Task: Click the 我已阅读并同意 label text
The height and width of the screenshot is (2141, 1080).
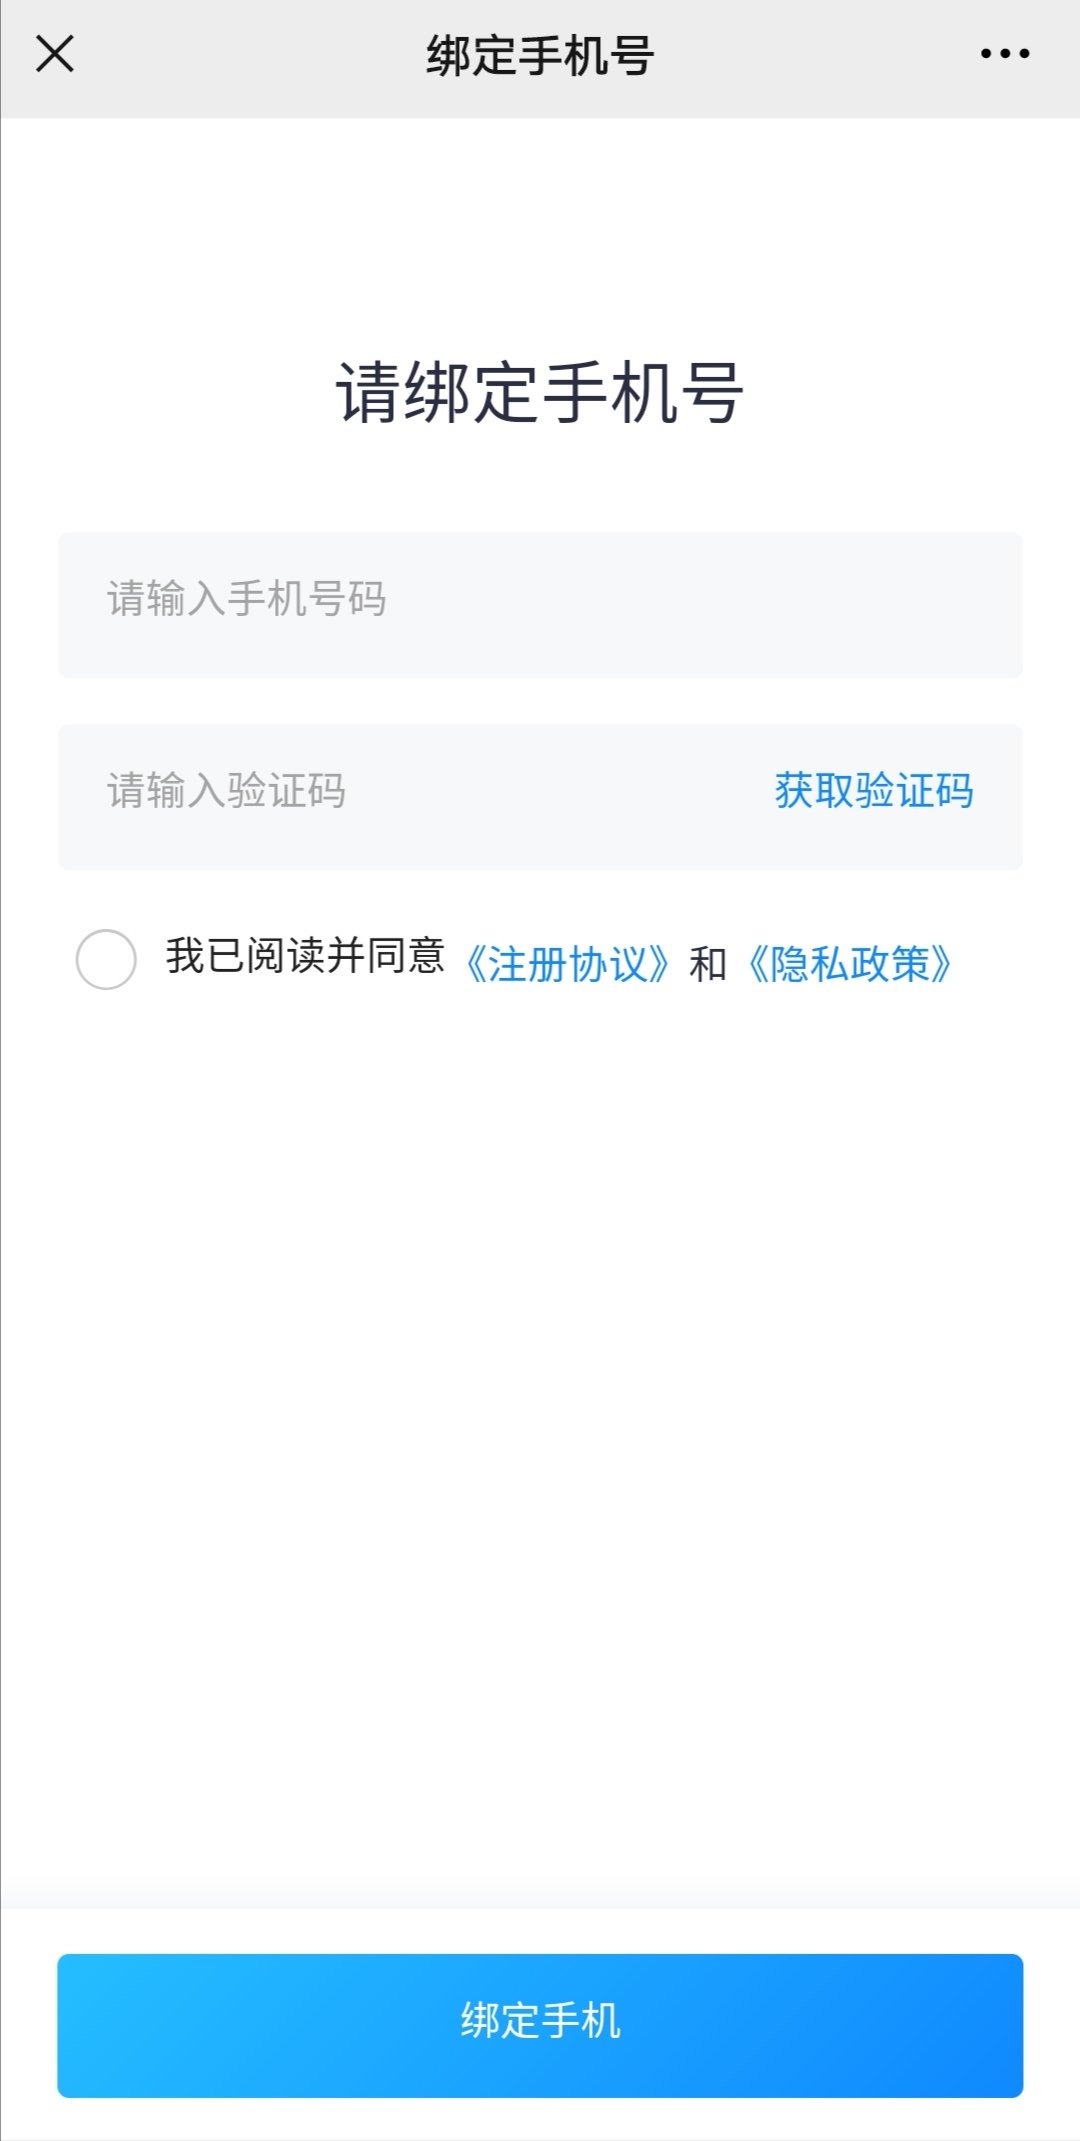Action: point(305,956)
